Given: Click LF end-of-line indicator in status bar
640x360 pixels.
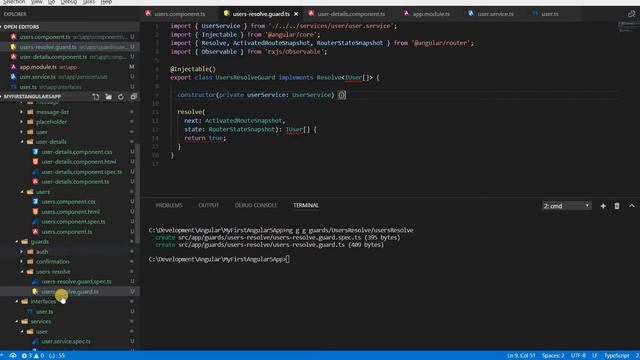Looking at the screenshot, I should click(x=595, y=356).
